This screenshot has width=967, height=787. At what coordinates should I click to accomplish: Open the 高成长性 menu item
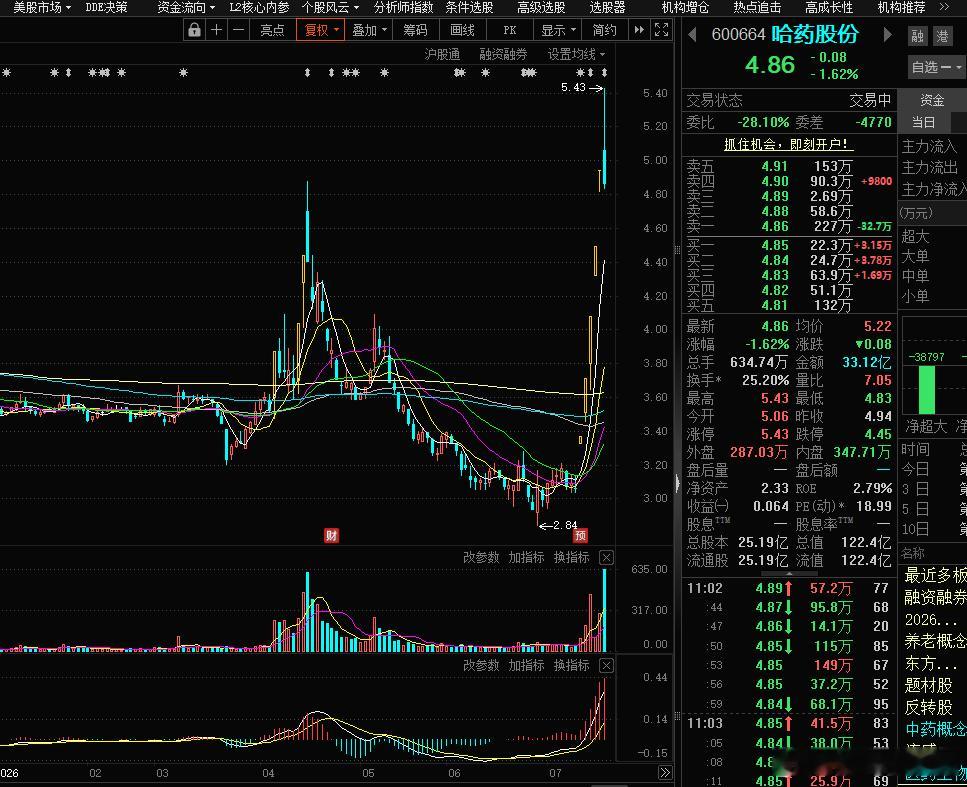[829, 7]
